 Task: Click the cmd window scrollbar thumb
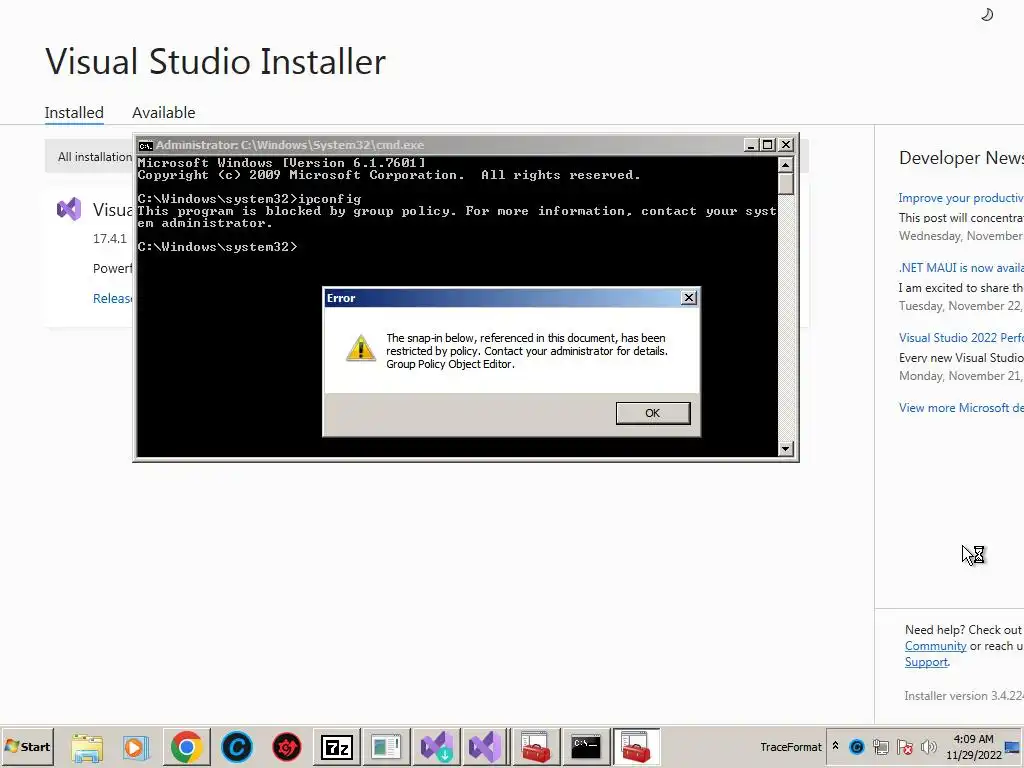tap(786, 184)
